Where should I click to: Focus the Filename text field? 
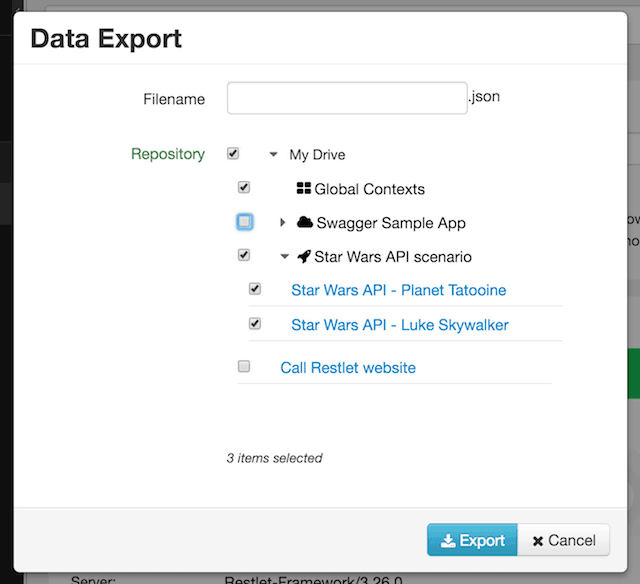click(347, 98)
